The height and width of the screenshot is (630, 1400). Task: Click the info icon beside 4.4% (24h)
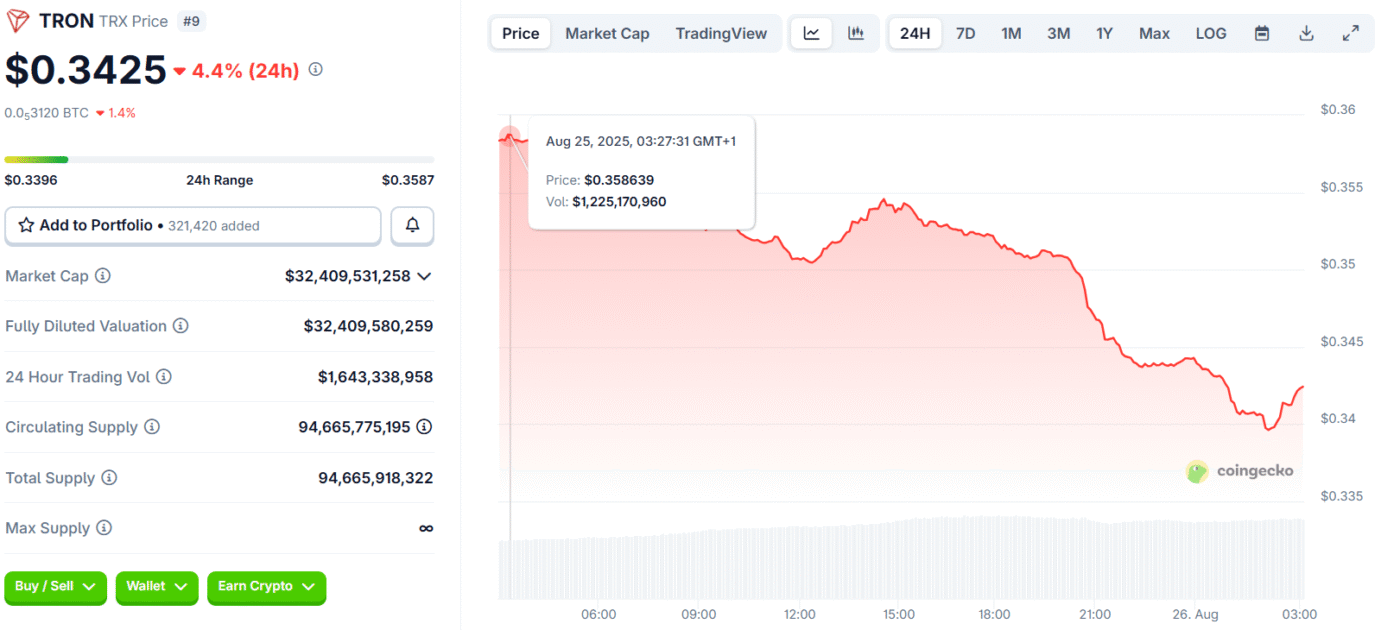pos(316,69)
